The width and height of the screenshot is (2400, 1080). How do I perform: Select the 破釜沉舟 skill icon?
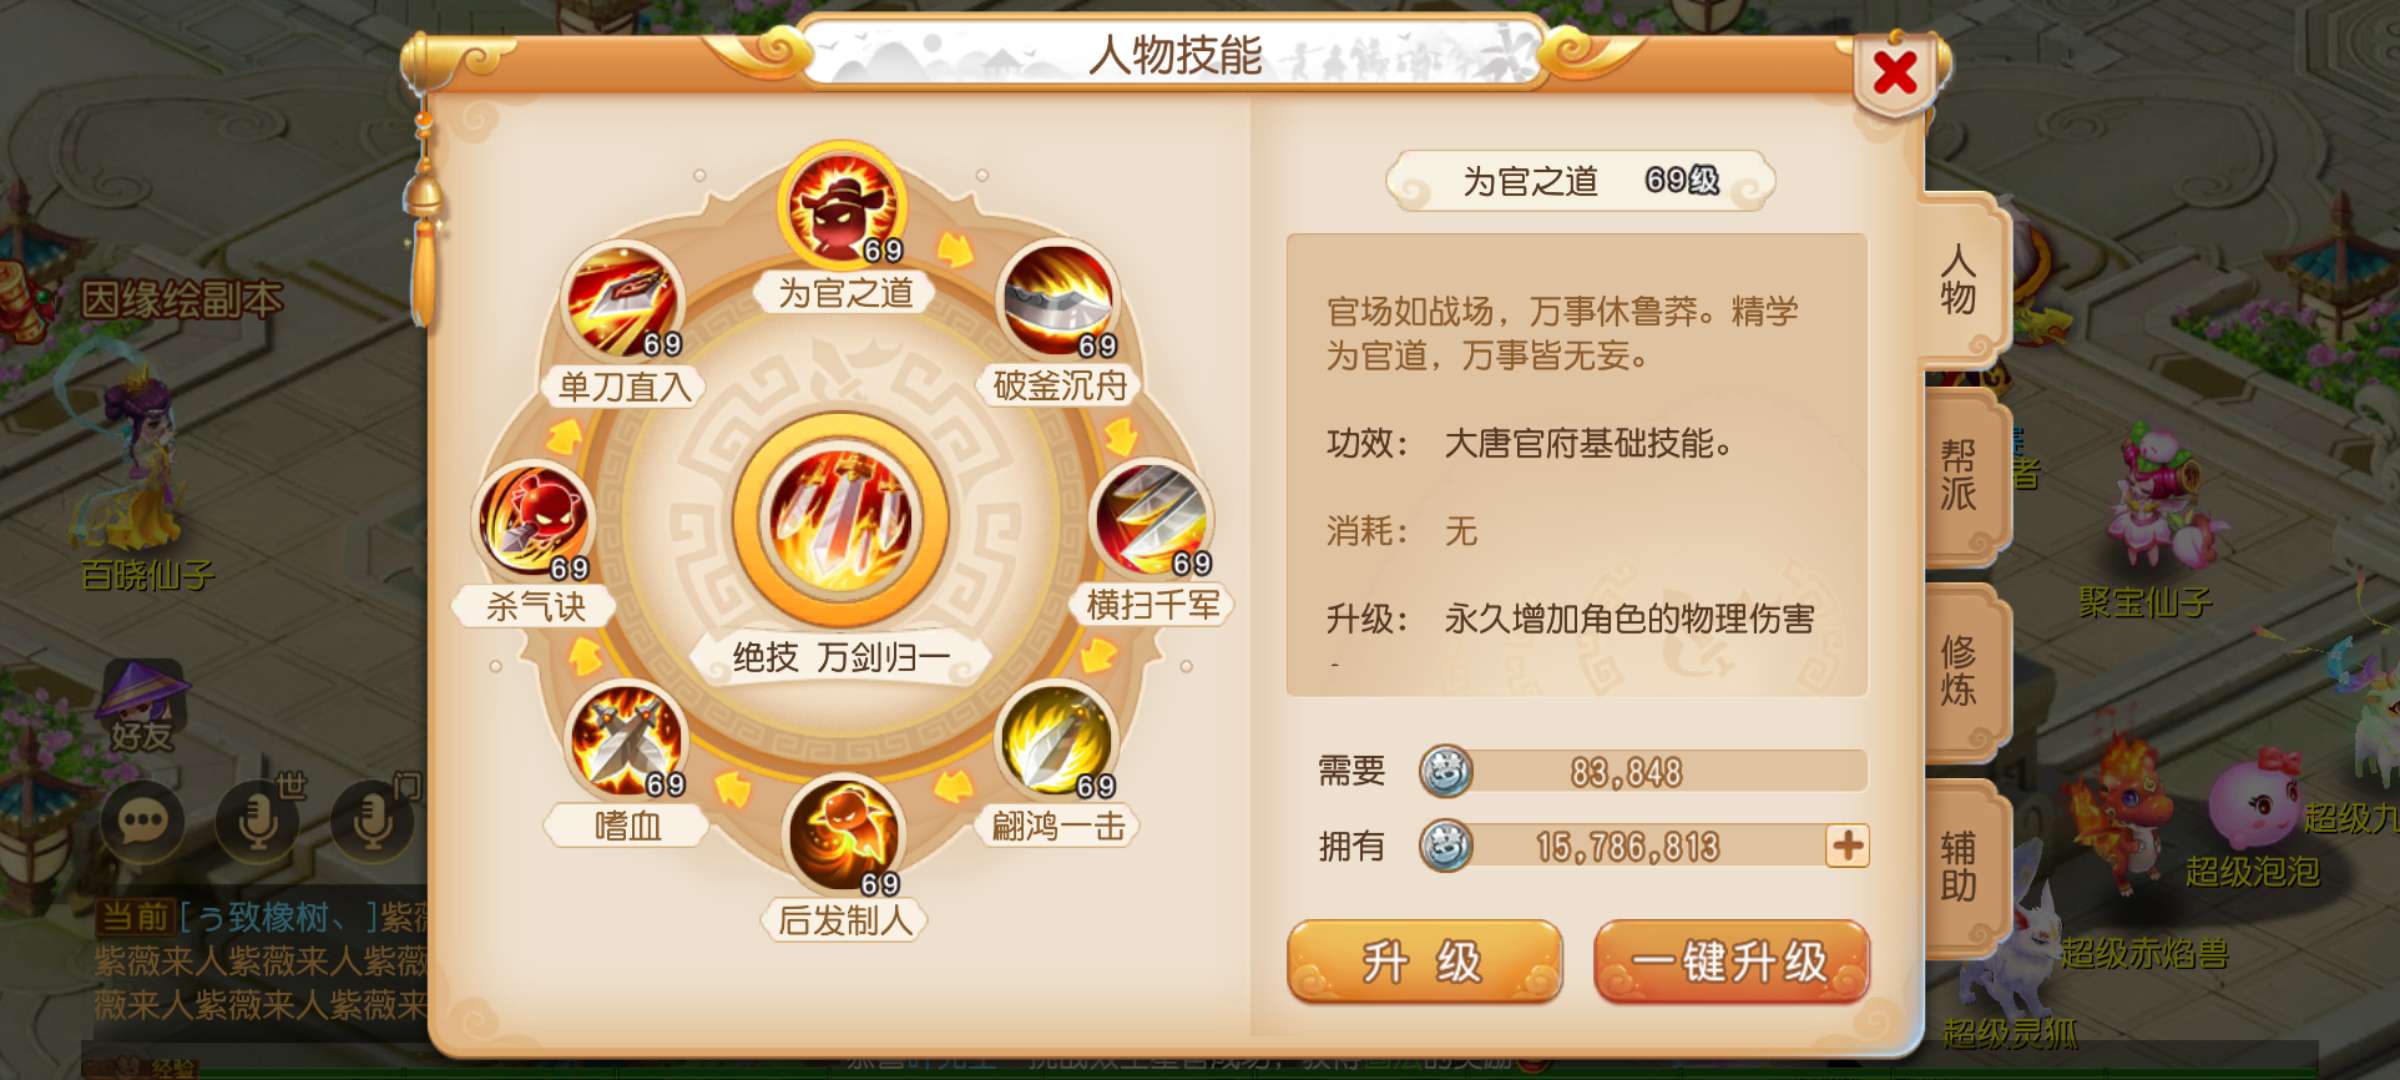[x=1058, y=300]
